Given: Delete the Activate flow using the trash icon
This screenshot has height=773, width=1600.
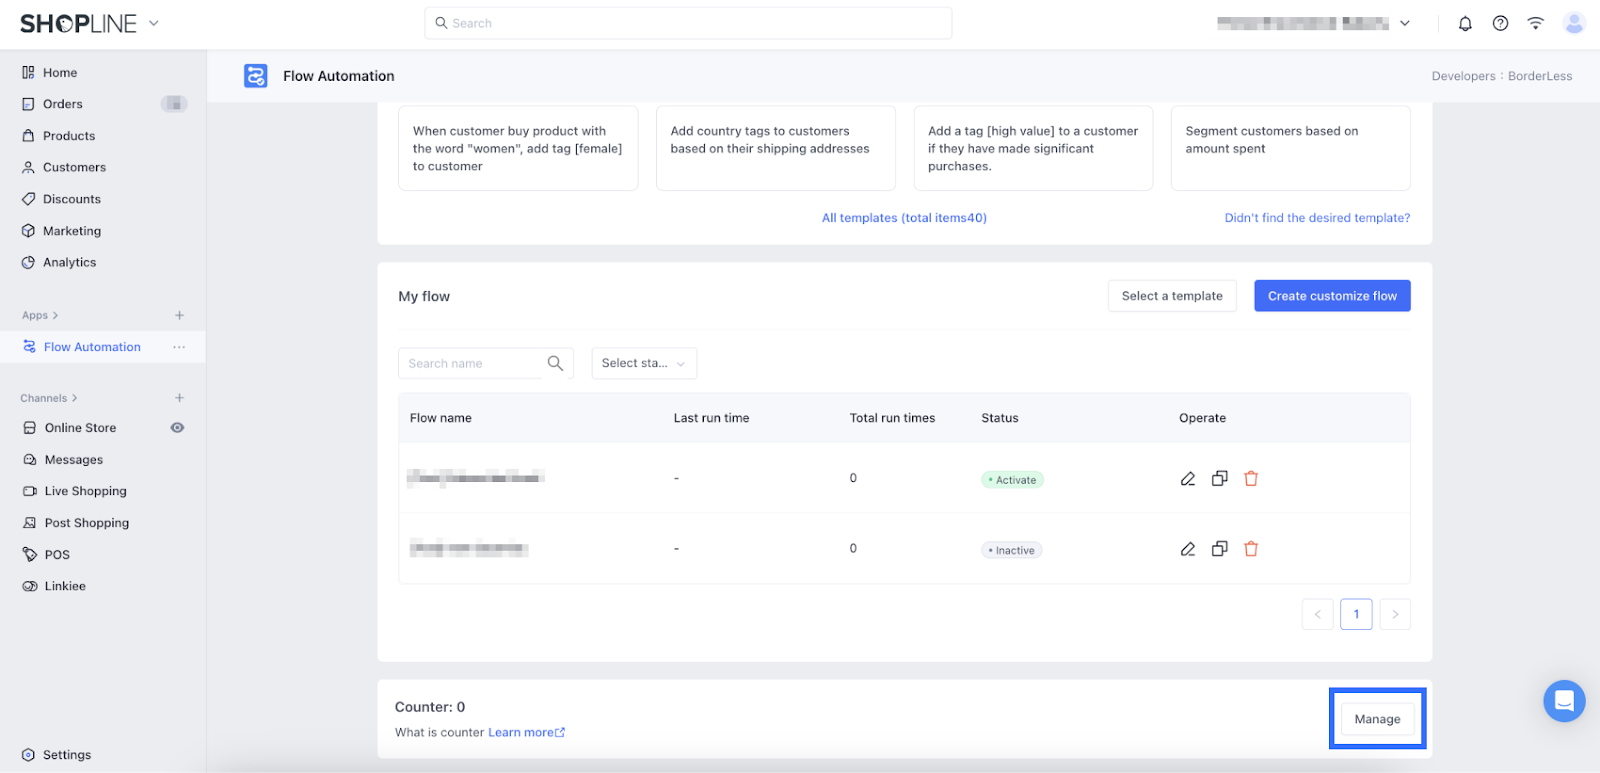Looking at the screenshot, I should (1250, 479).
